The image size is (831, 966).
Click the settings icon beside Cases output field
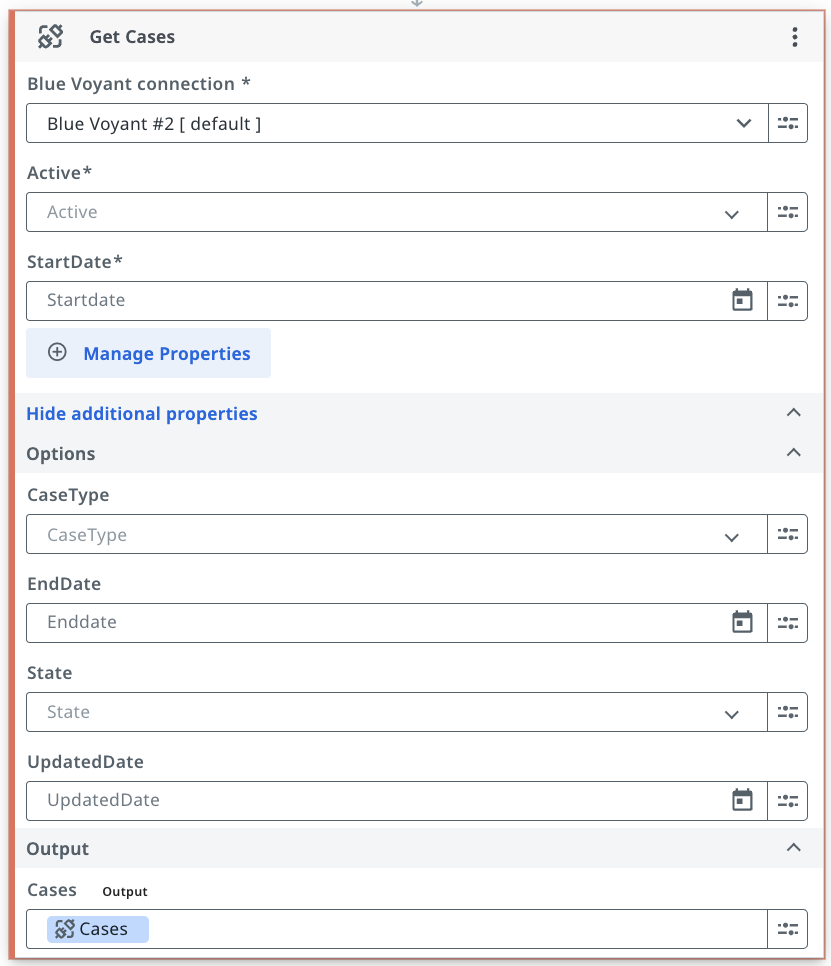tap(788, 929)
